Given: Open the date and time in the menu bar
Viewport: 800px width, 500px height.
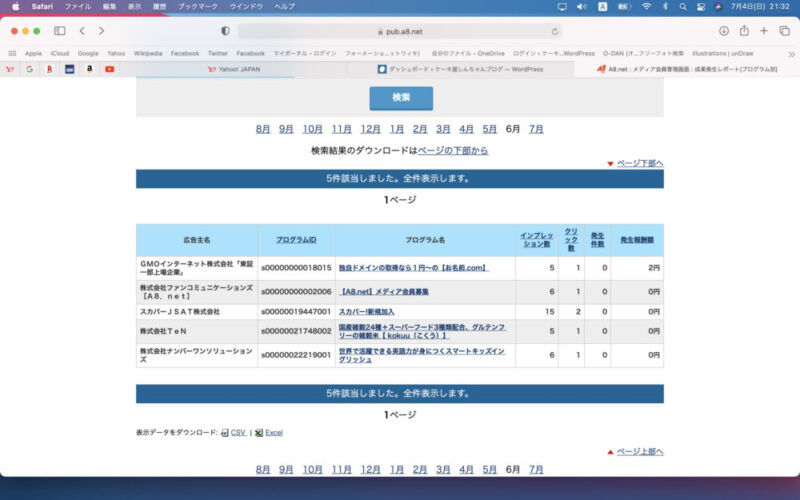Looking at the screenshot, I should pos(760,7).
